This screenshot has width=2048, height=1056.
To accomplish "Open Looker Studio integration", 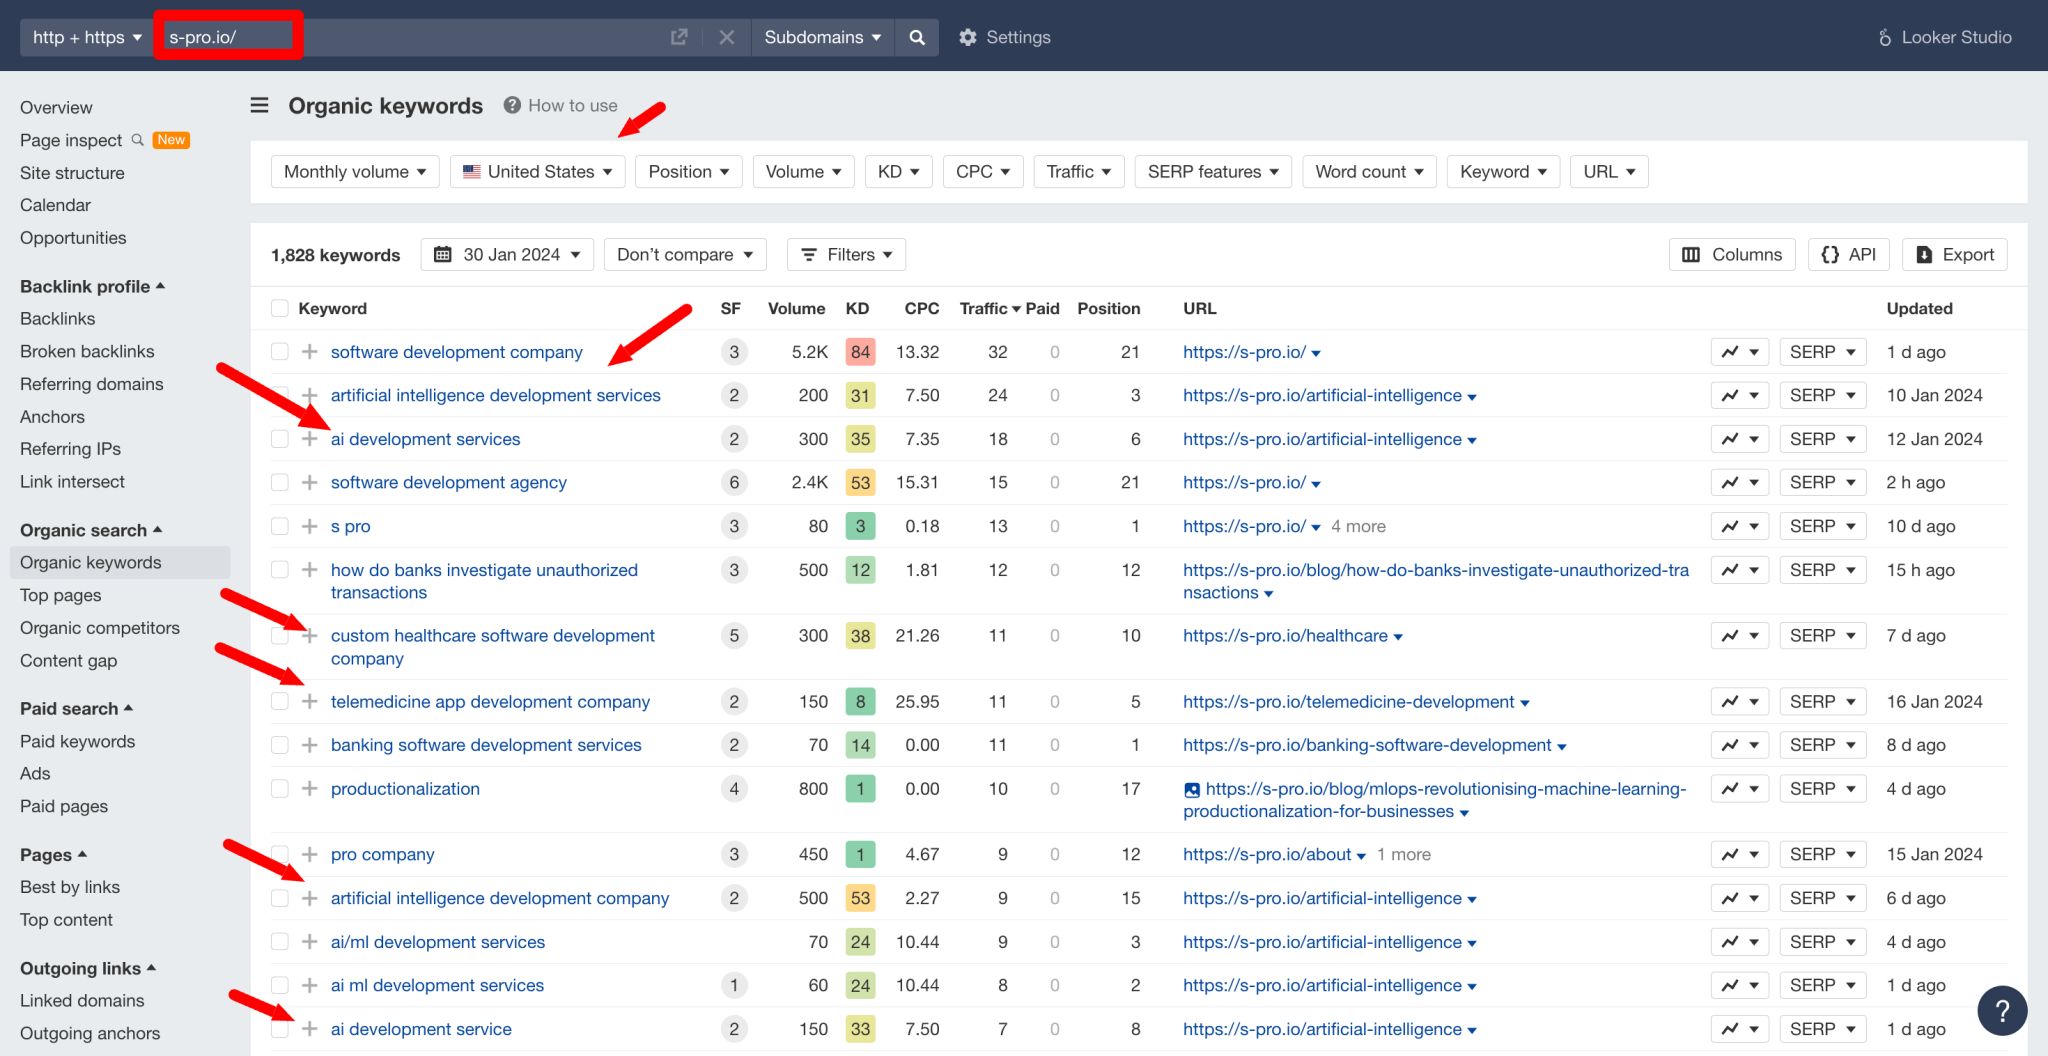I will (x=1944, y=37).
